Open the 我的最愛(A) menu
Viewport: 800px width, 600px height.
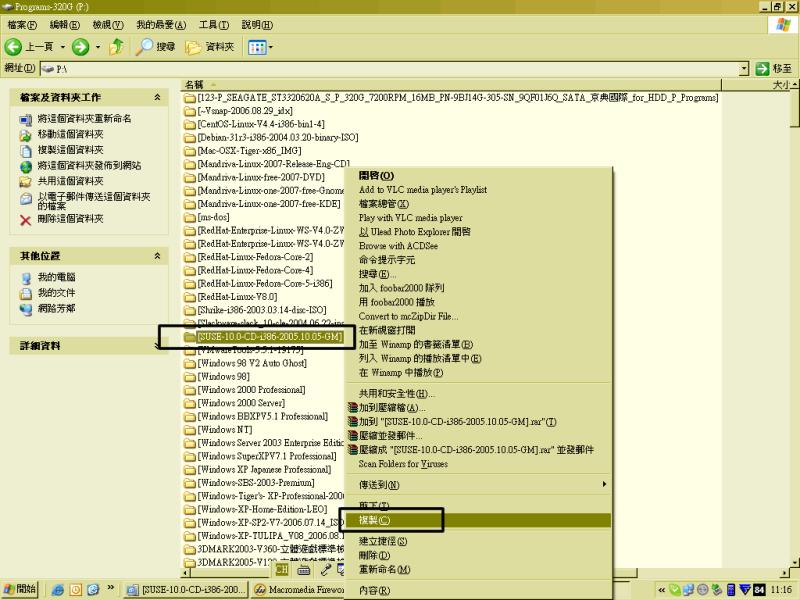(161, 24)
